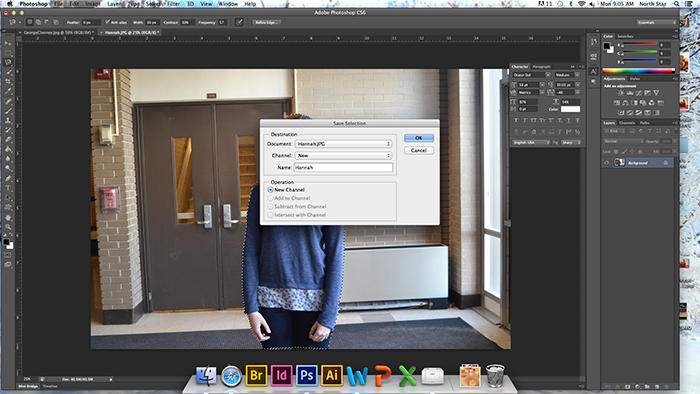
Task: Select the Eyedropper tool
Action: coord(8,91)
